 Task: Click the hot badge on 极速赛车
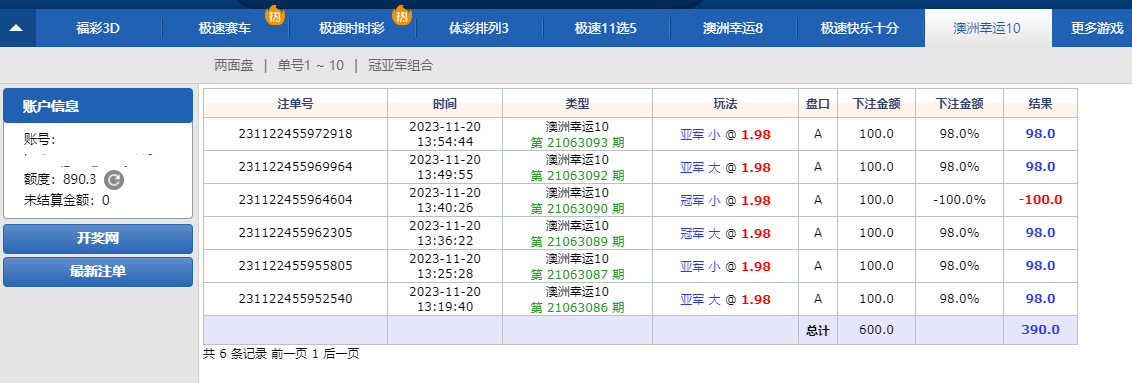click(x=275, y=14)
